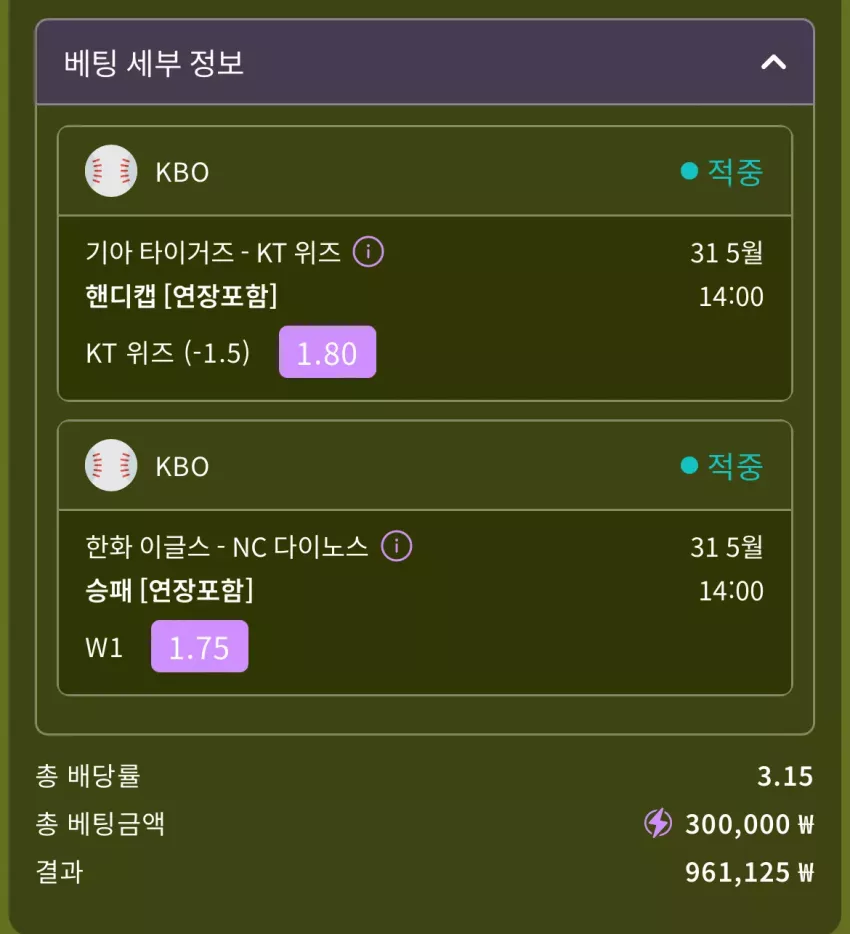Select the 1.75 odds badge
The width and height of the screenshot is (850, 934).
[x=200, y=646]
